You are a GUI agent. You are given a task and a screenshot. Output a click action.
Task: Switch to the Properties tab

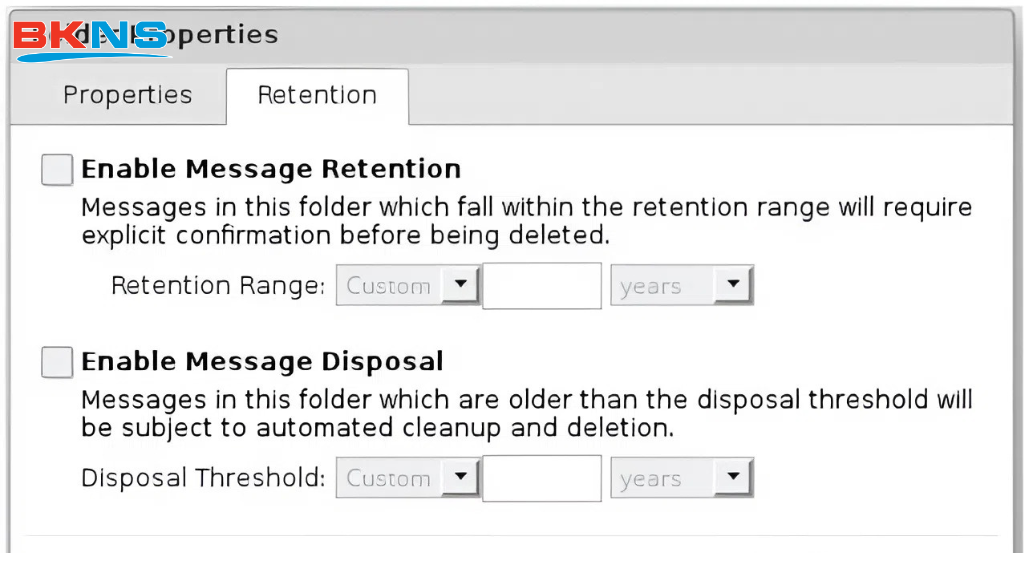pyautogui.click(x=127, y=95)
